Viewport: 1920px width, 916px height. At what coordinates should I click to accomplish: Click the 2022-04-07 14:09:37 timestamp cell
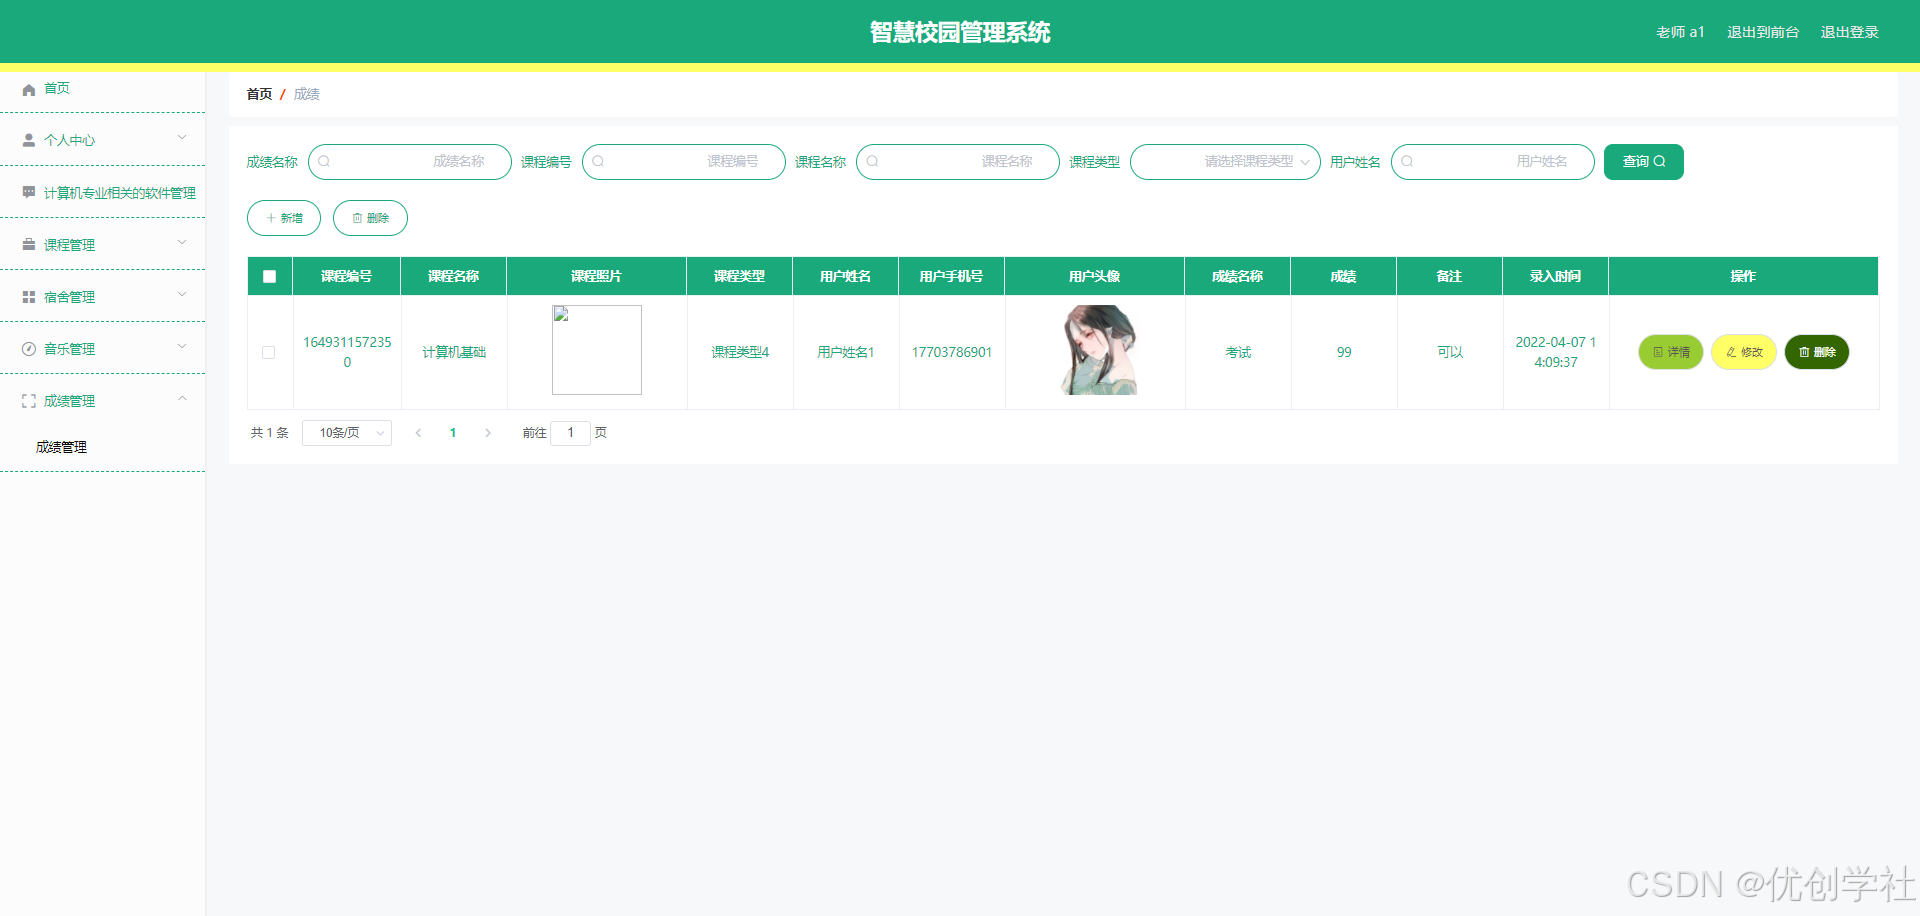pyautogui.click(x=1556, y=352)
